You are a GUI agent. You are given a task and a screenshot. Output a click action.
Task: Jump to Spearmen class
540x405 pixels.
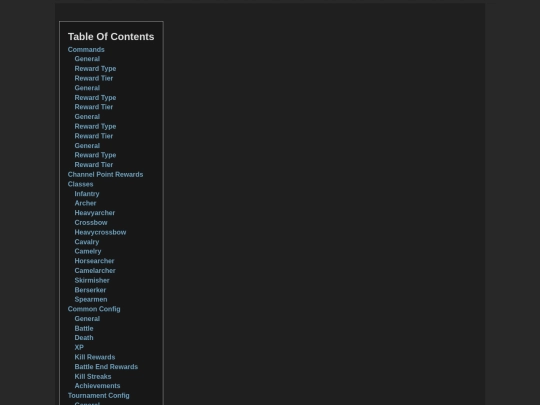[91, 300]
